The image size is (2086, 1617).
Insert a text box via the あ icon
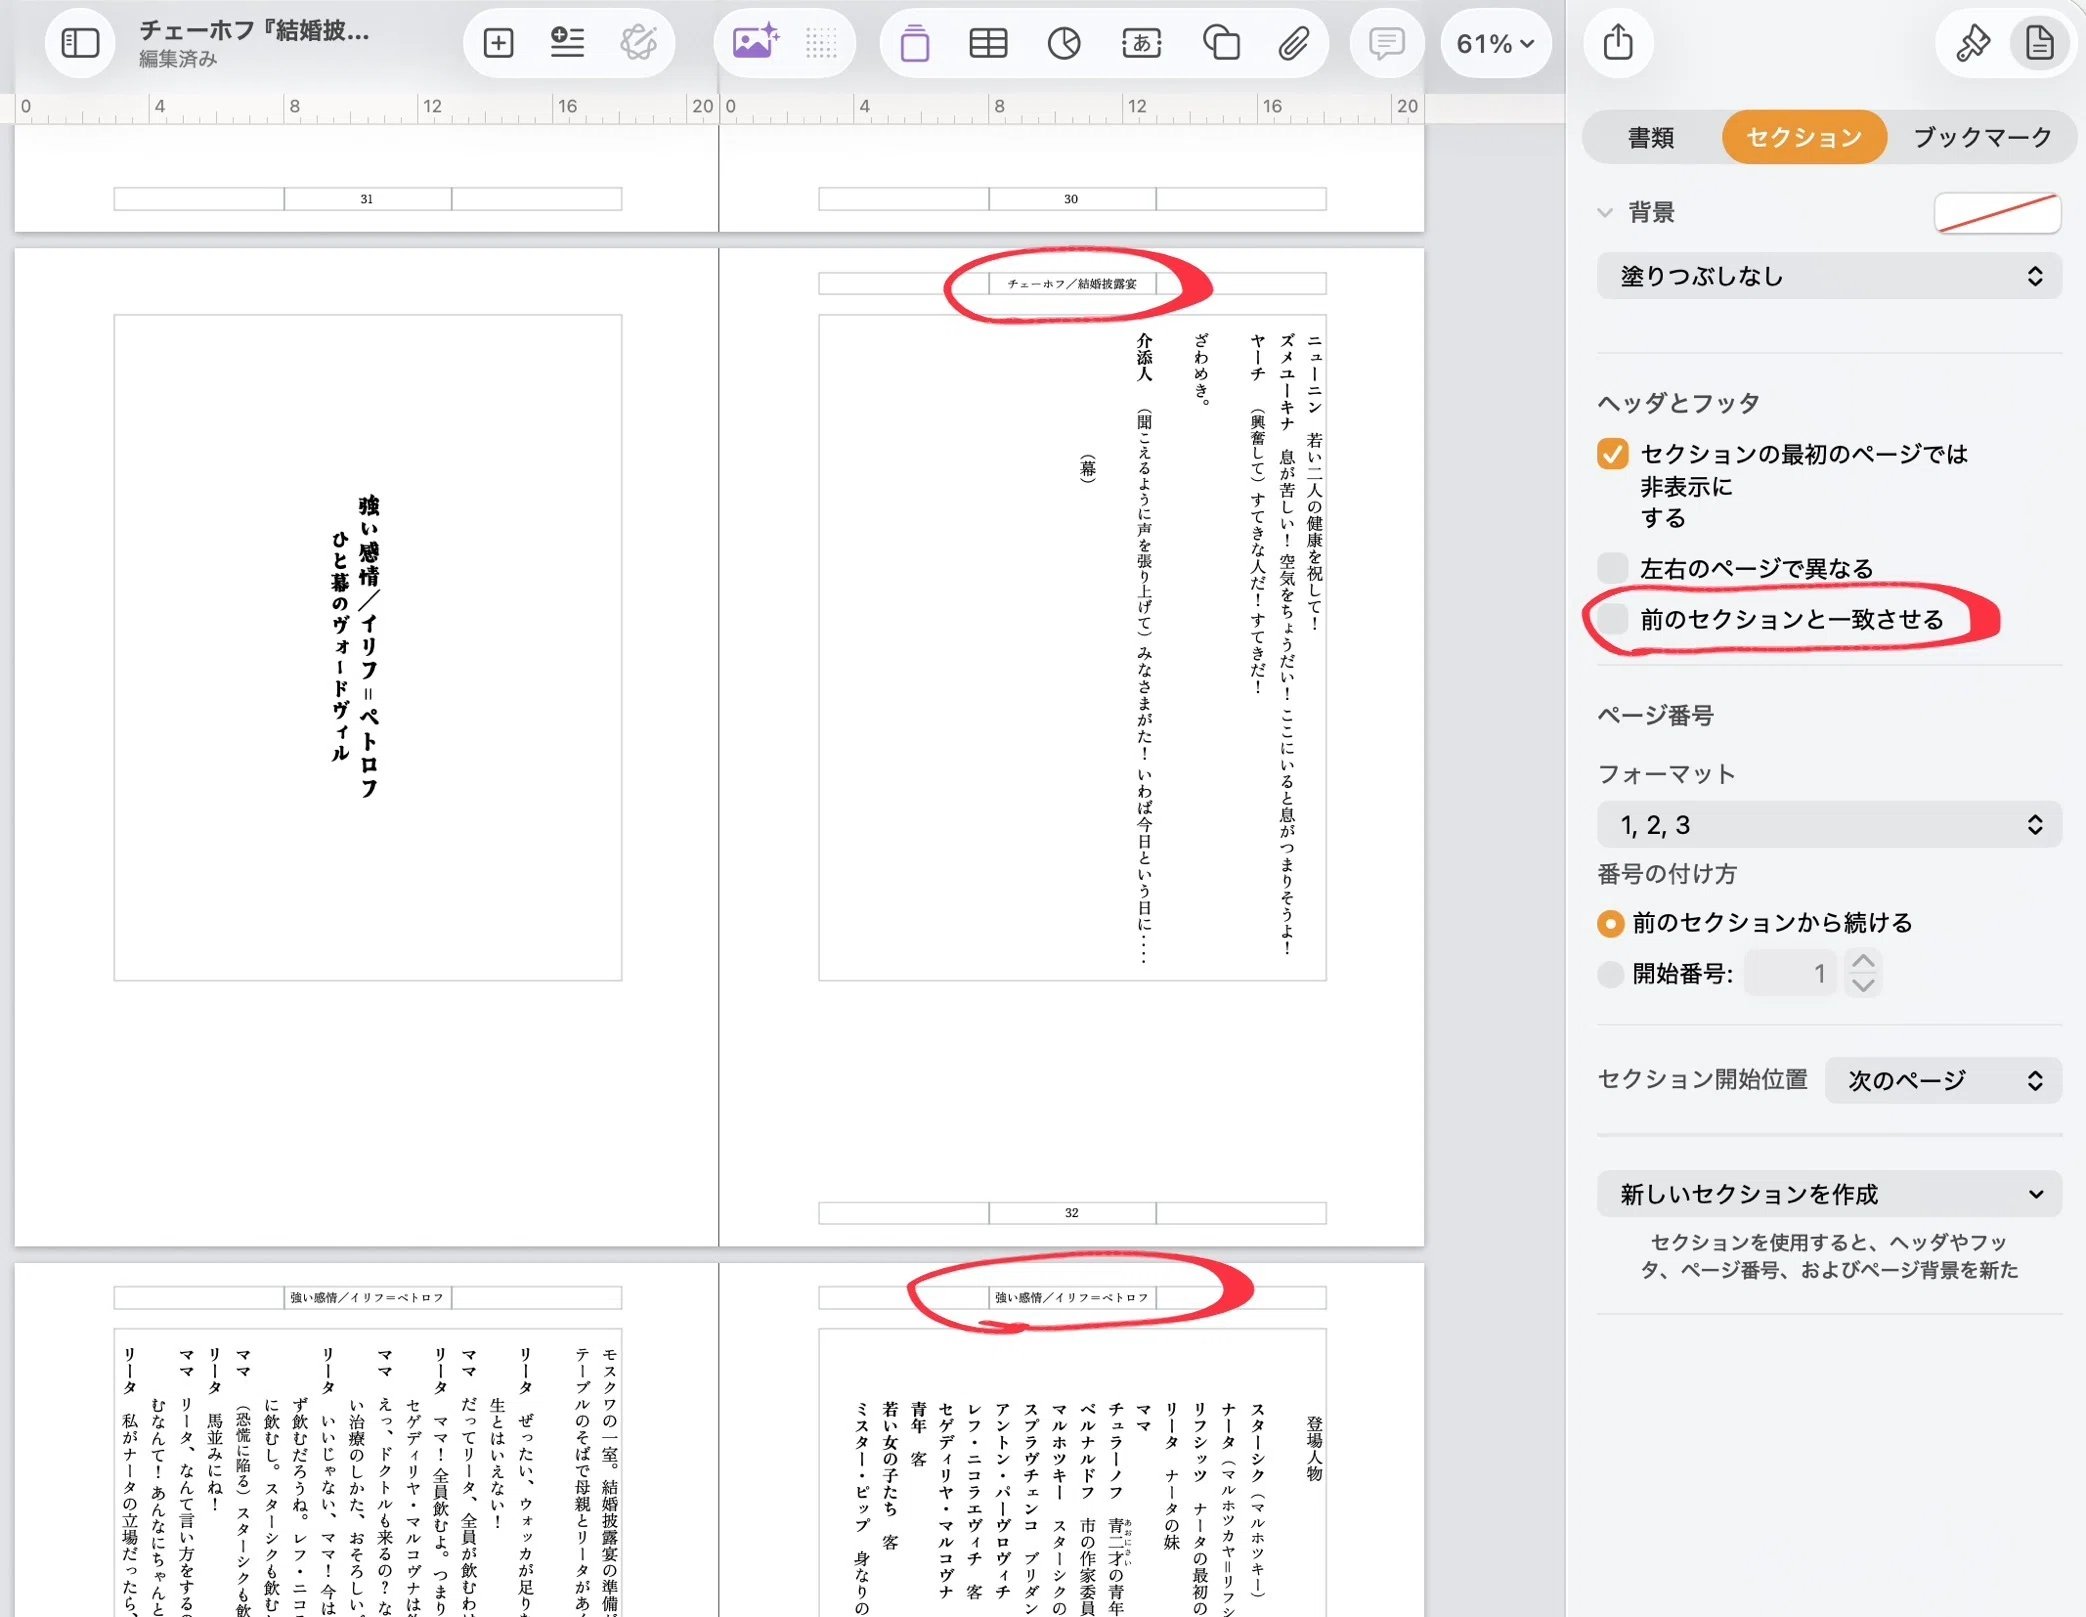[1141, 43]
